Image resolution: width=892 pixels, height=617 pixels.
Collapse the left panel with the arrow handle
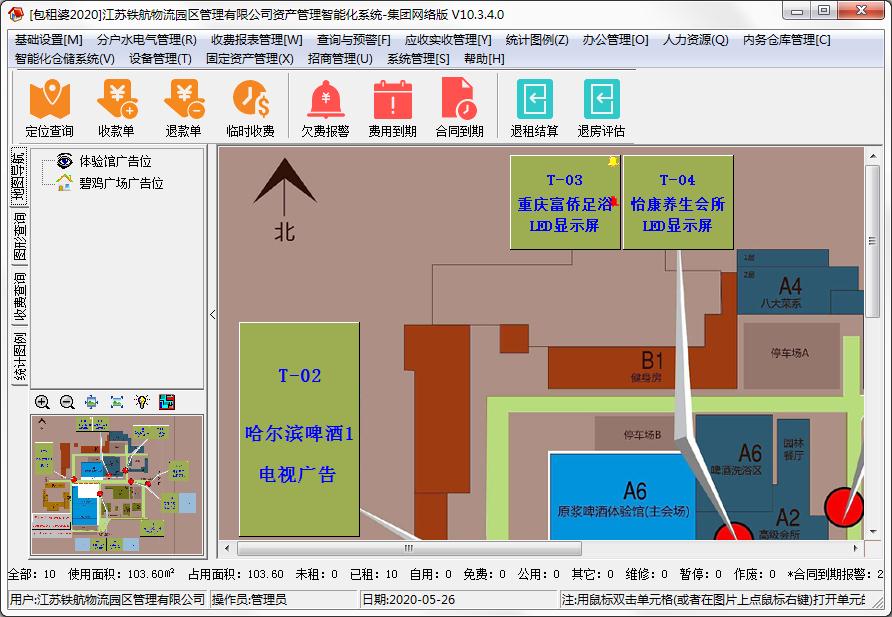click(x=212, y=314)
